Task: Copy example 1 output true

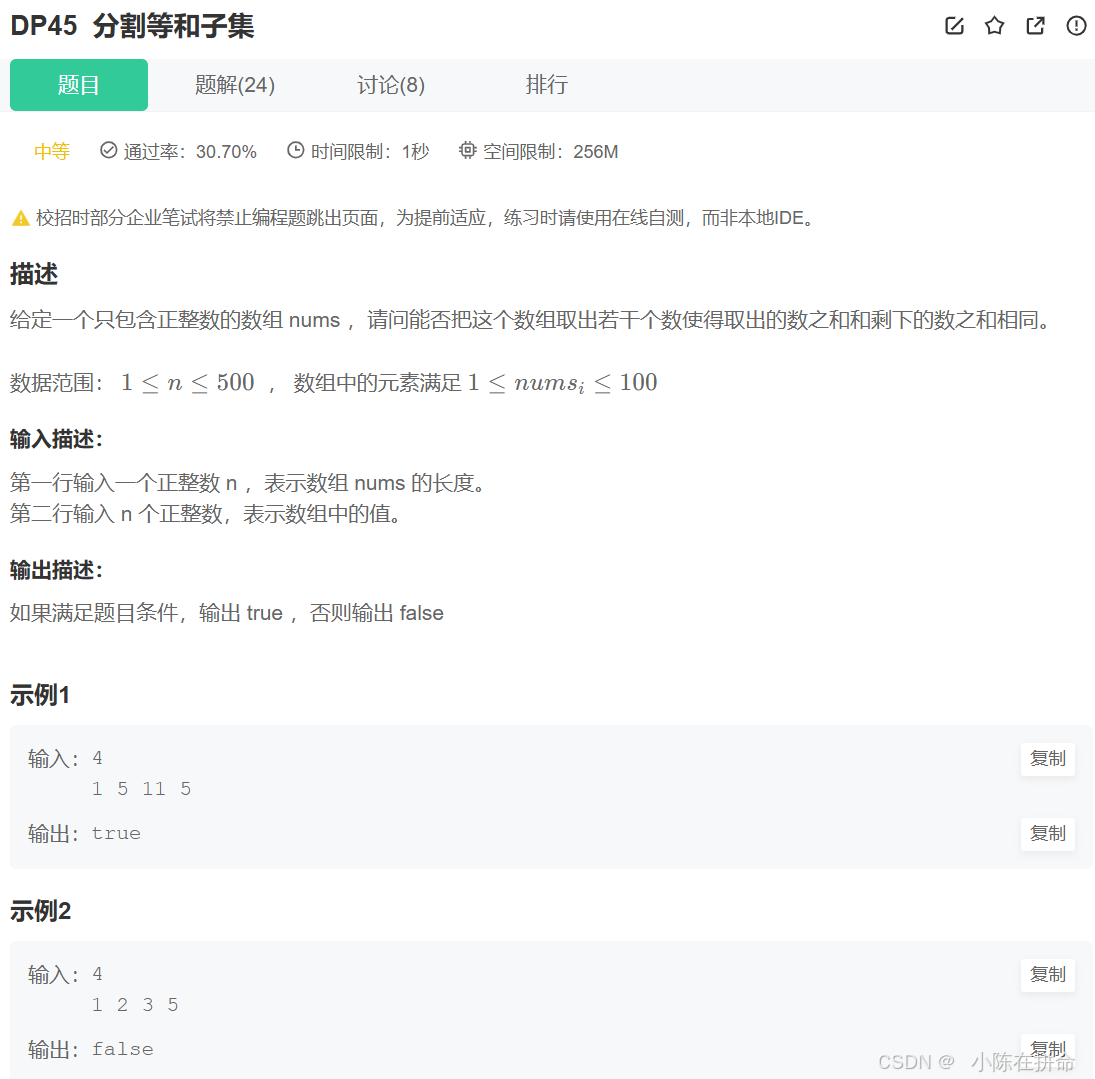Action: tap(1048, 834)
